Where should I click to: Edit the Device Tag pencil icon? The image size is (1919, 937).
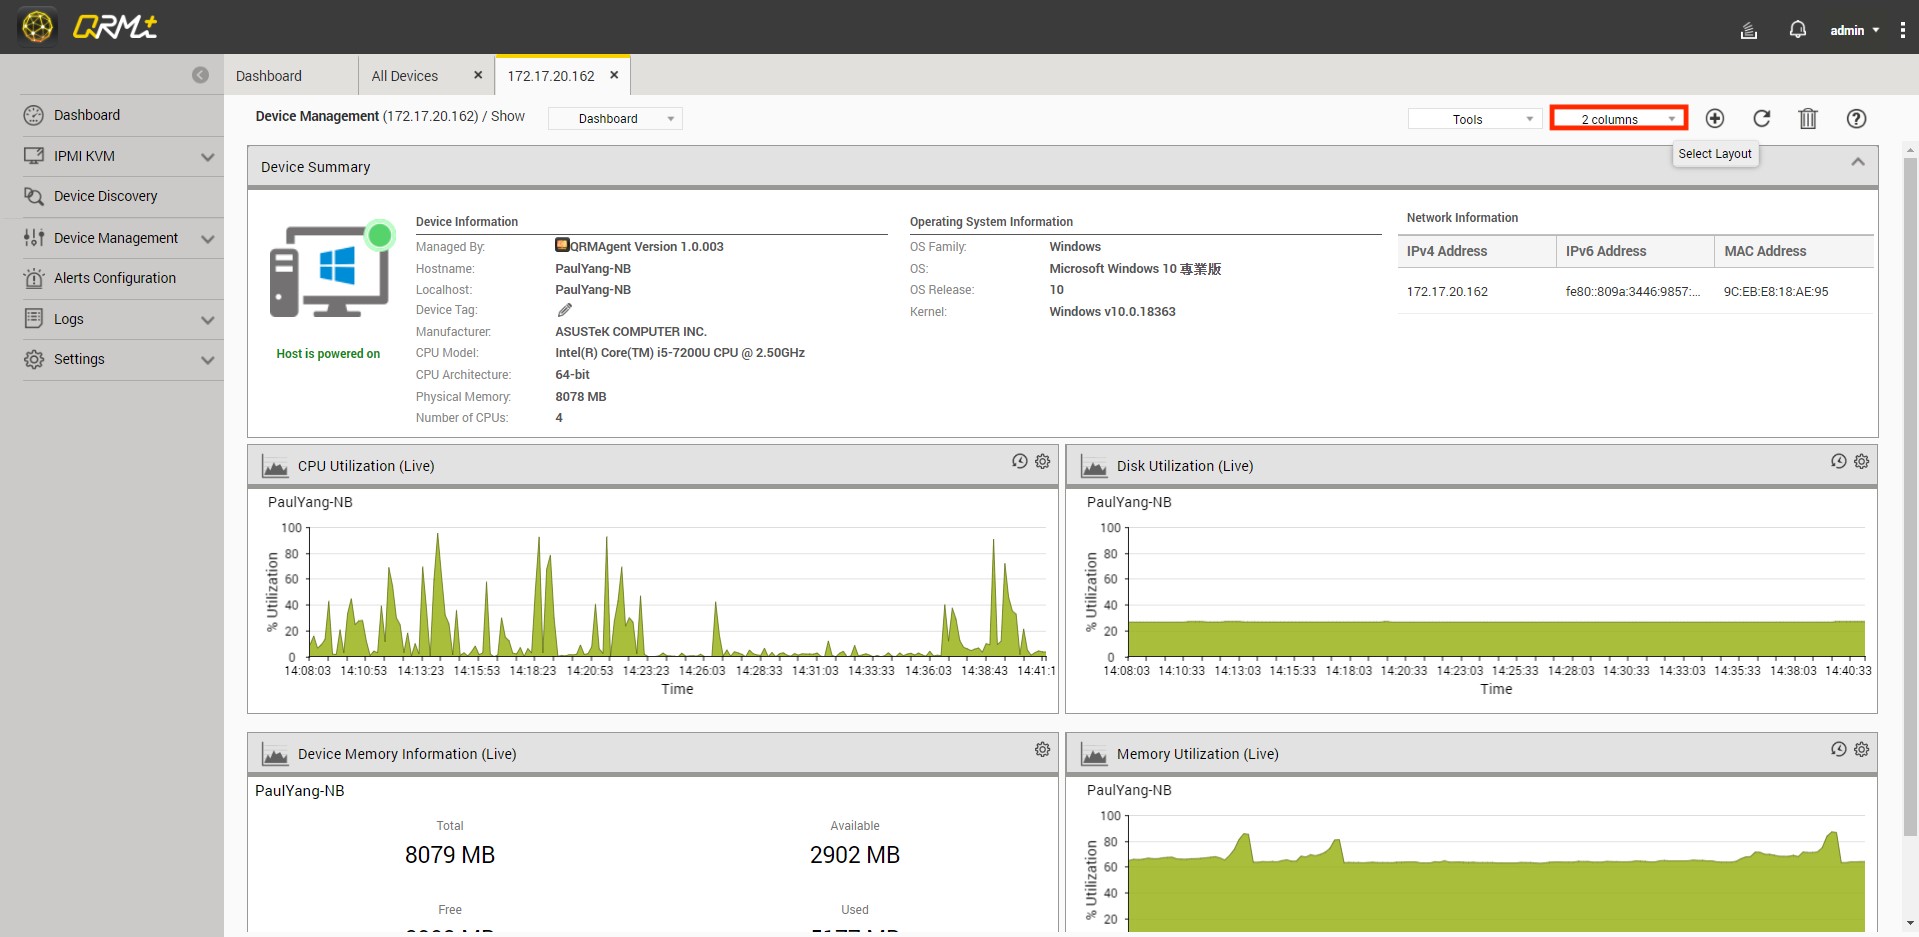pyautogui.click(x=565, y=310)
